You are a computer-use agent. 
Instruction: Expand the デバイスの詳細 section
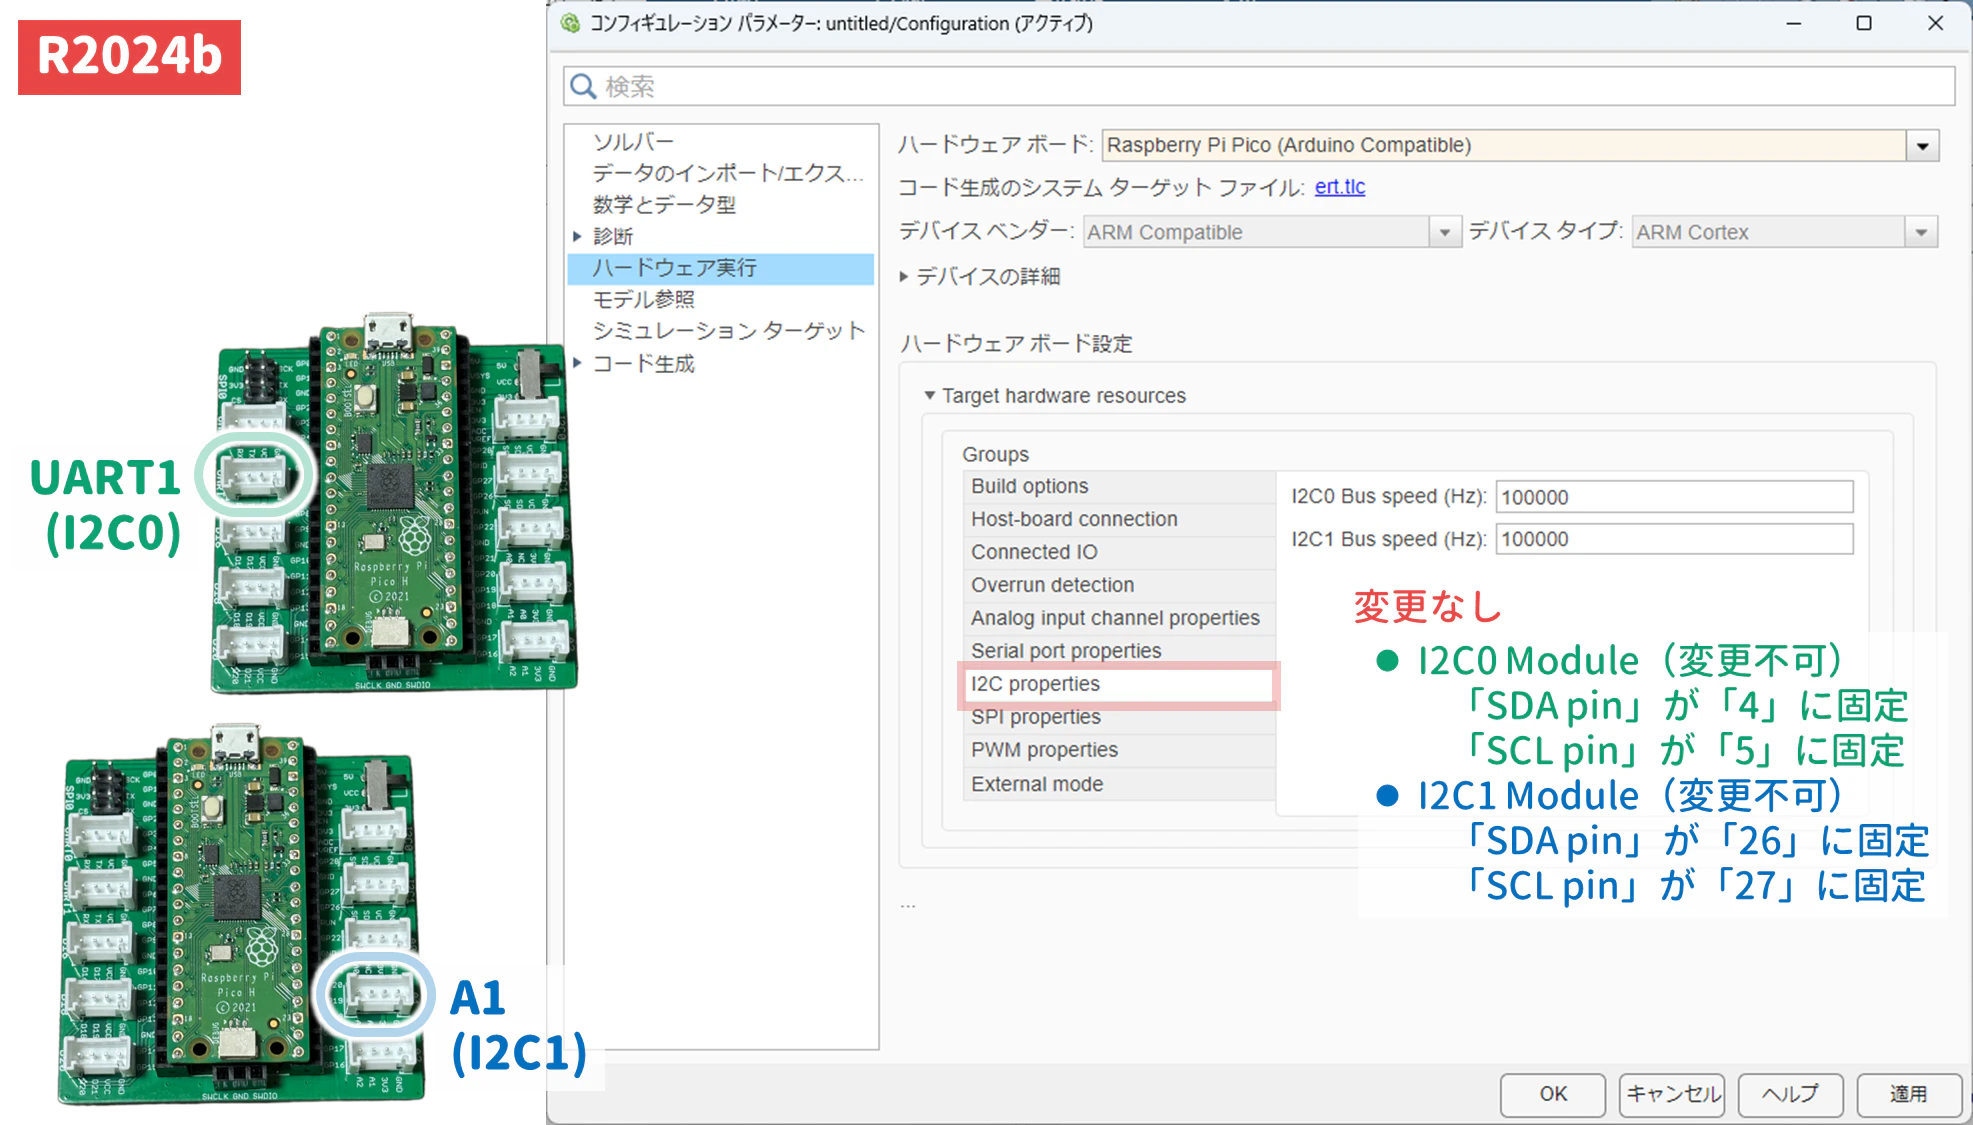(903, 277)
